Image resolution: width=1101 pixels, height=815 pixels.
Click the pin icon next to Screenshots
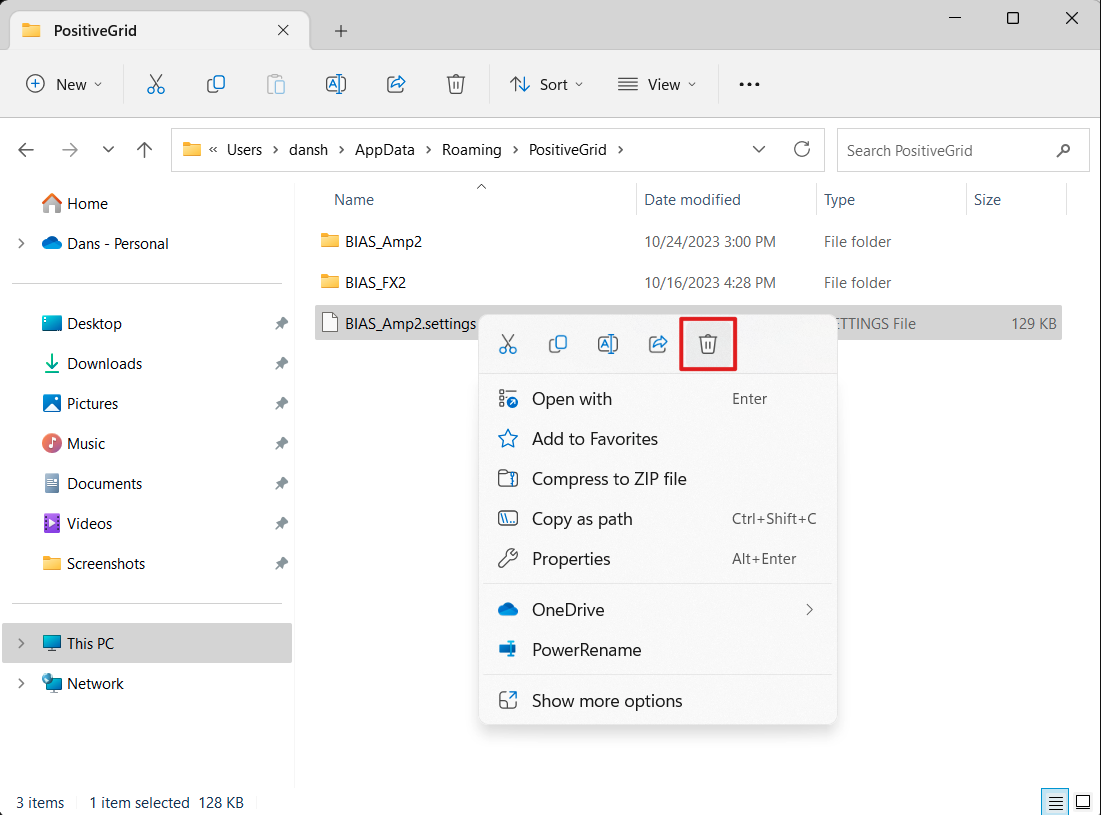(281, 564)
